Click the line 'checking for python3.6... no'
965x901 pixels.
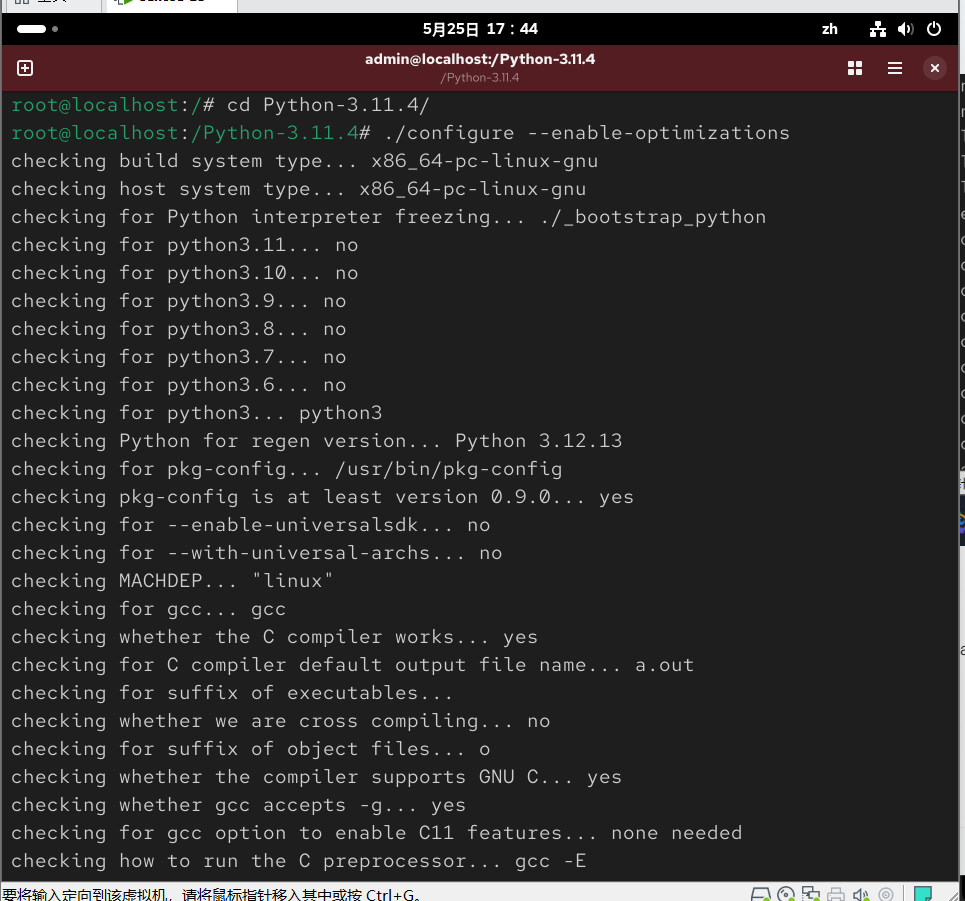[x=178, y=385]
